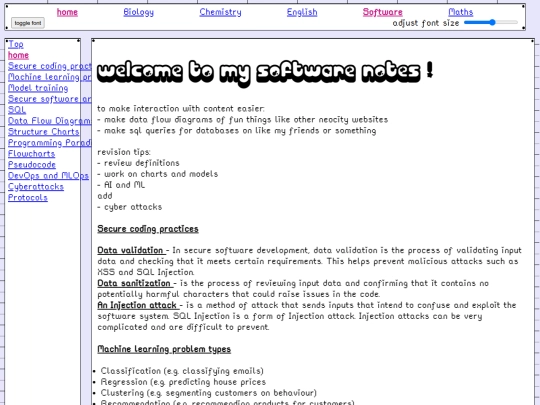Jump to Top in the sidebar
The height and width of the screenshot is (405, 540).
point(16,44)
